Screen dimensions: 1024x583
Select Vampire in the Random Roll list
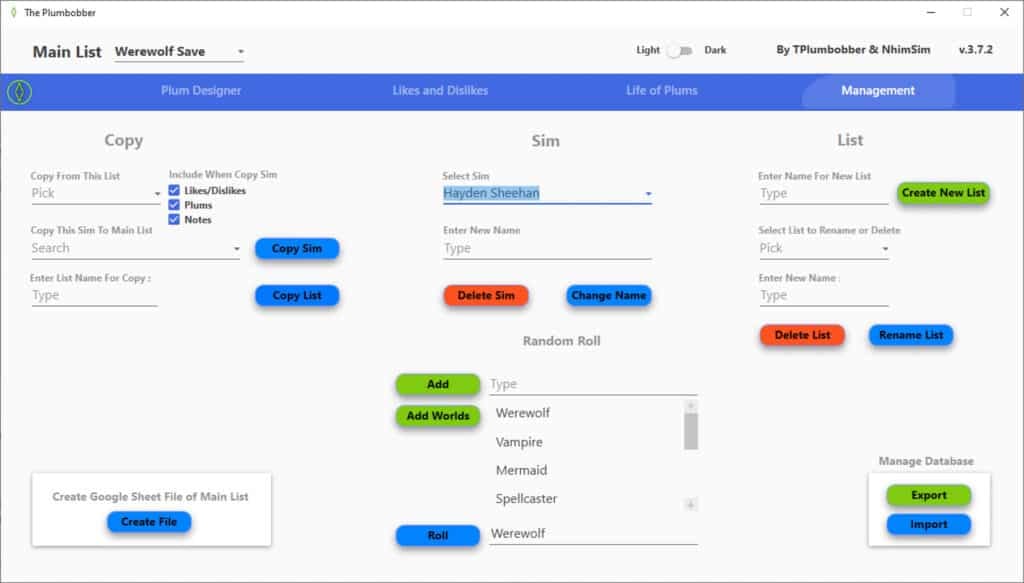click(519, 442)
